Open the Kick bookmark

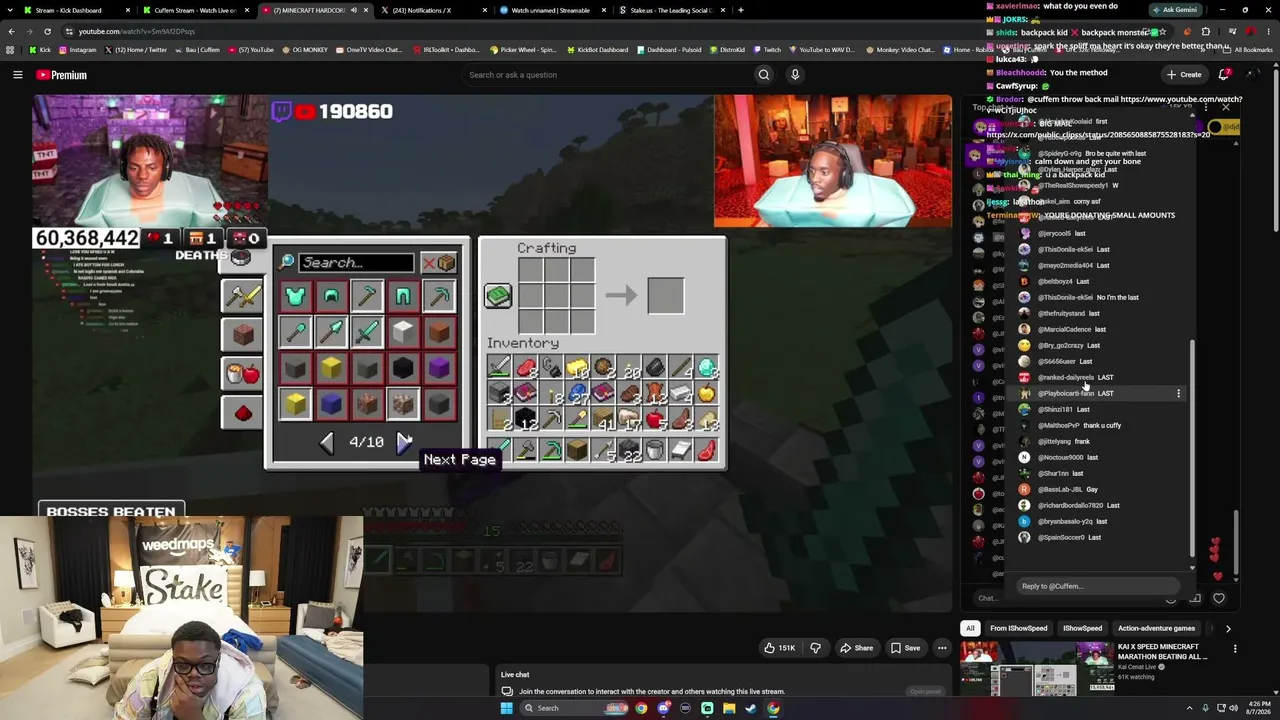pyautogui.click(x=40, y=50)
